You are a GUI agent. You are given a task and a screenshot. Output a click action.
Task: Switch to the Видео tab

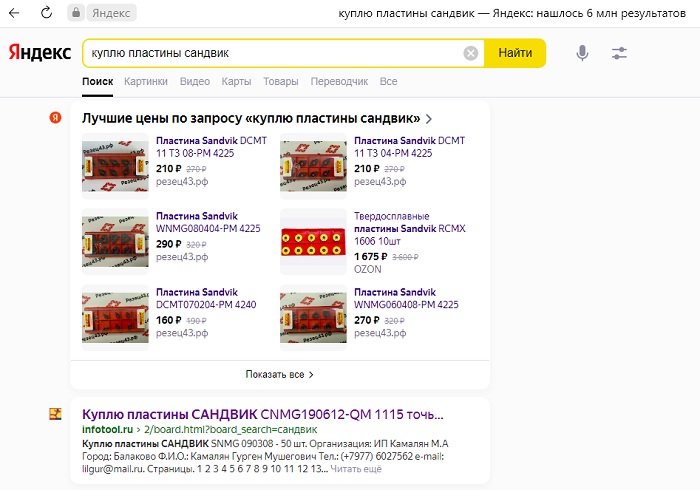tap(195, 82)
